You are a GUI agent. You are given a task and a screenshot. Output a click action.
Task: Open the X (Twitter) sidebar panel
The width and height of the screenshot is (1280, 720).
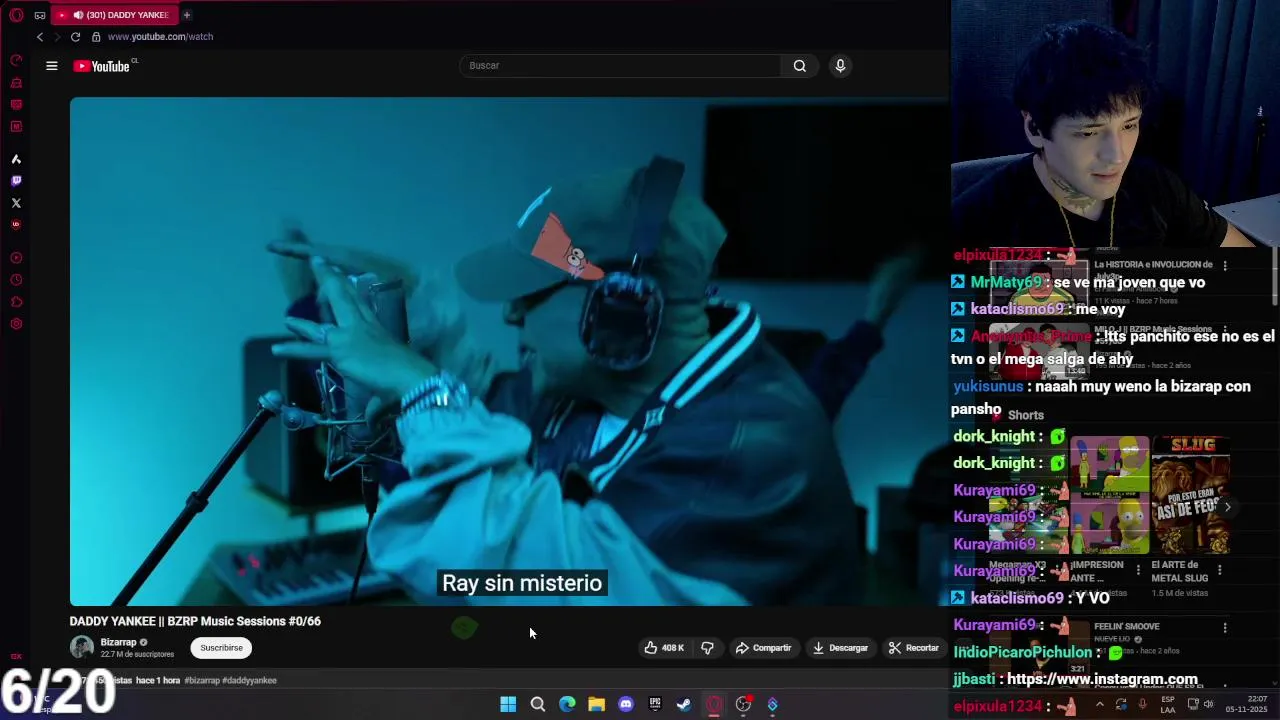(x=16, y=203)
